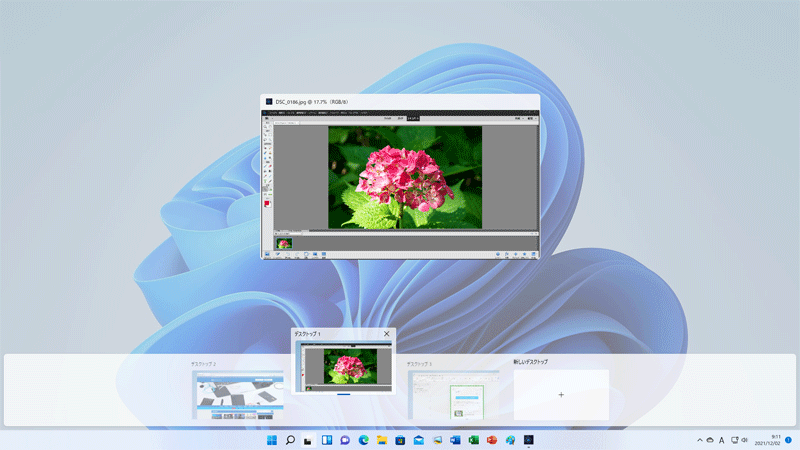Viewport: 800px width, 450px height.
Task: Open the volume speaker tray icon
Action: click(x=744, y=440)
